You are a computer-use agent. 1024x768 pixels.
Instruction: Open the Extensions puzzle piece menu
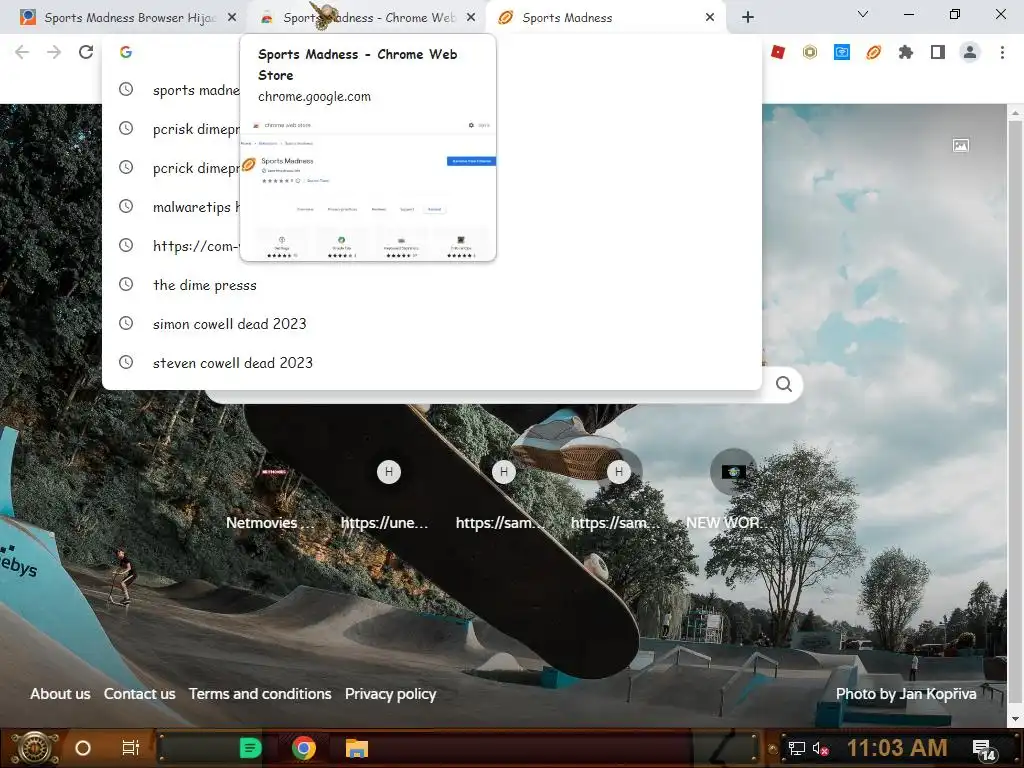click(x=906, y=52)
